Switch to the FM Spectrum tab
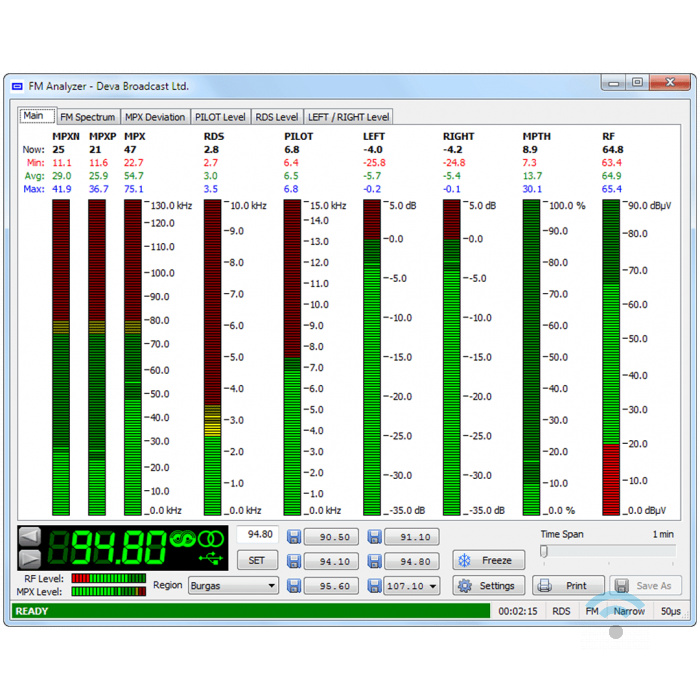 (x=88, y=117)
